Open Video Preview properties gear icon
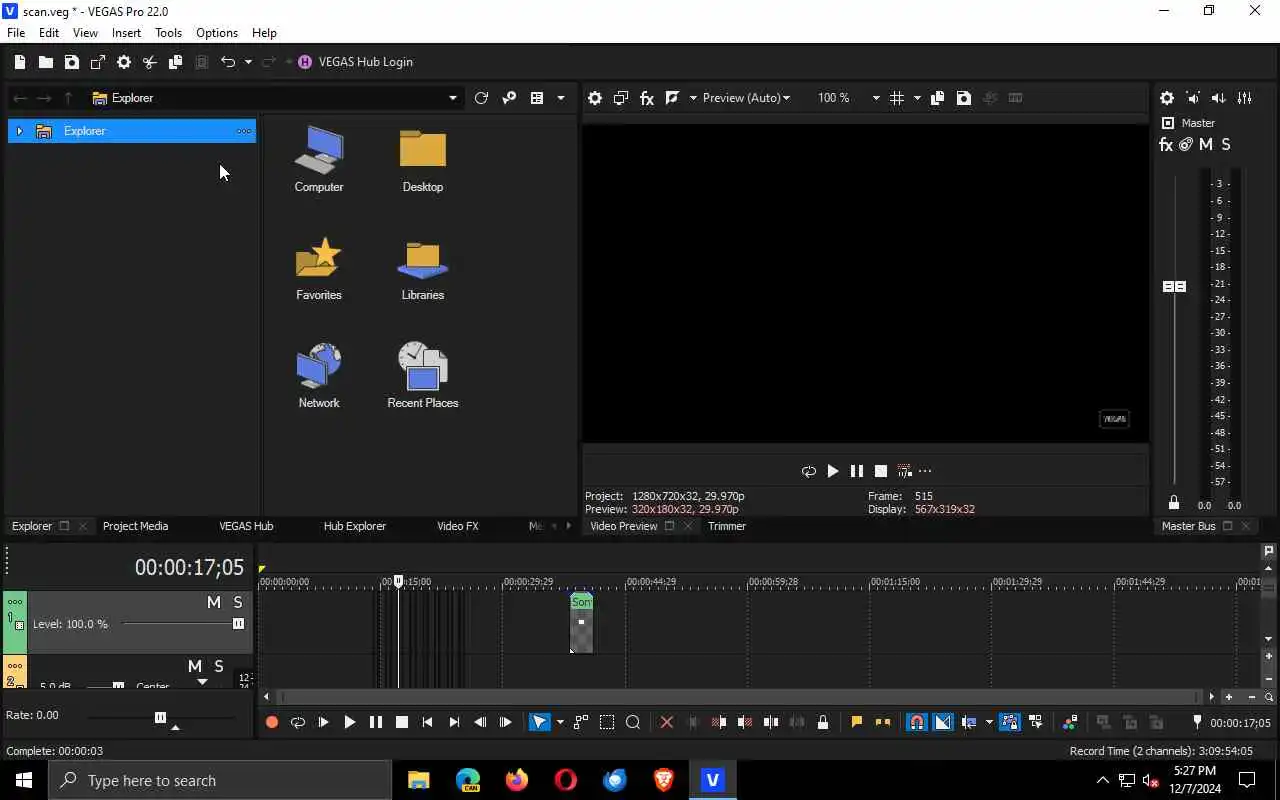 595,98
